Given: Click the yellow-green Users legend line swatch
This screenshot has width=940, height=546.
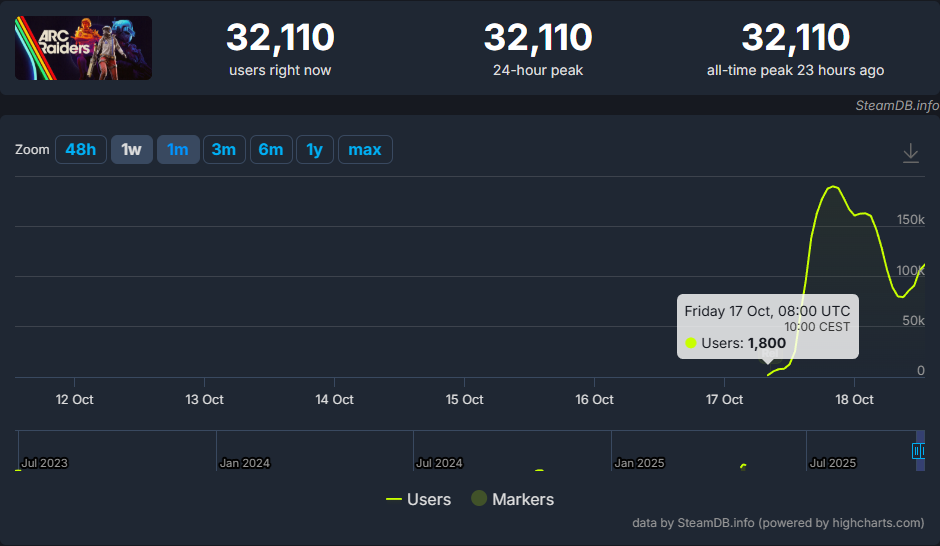Looking at the screenshot, I should (x=394, y=499).
